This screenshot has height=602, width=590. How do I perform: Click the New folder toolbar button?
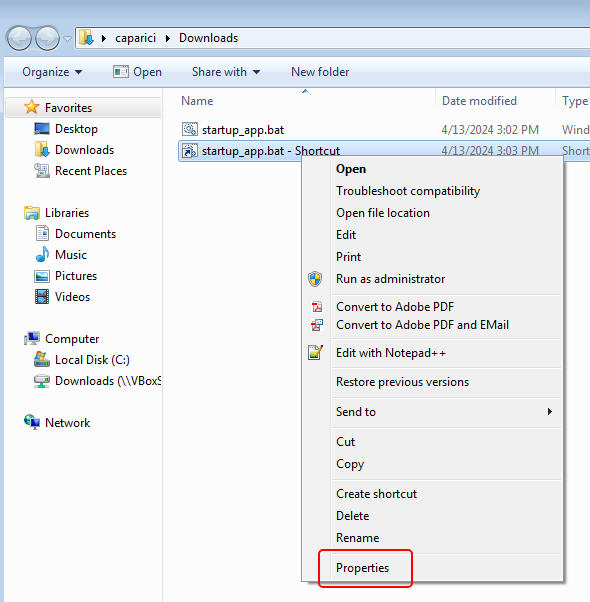pyautogui.click(x=320, y=72)
